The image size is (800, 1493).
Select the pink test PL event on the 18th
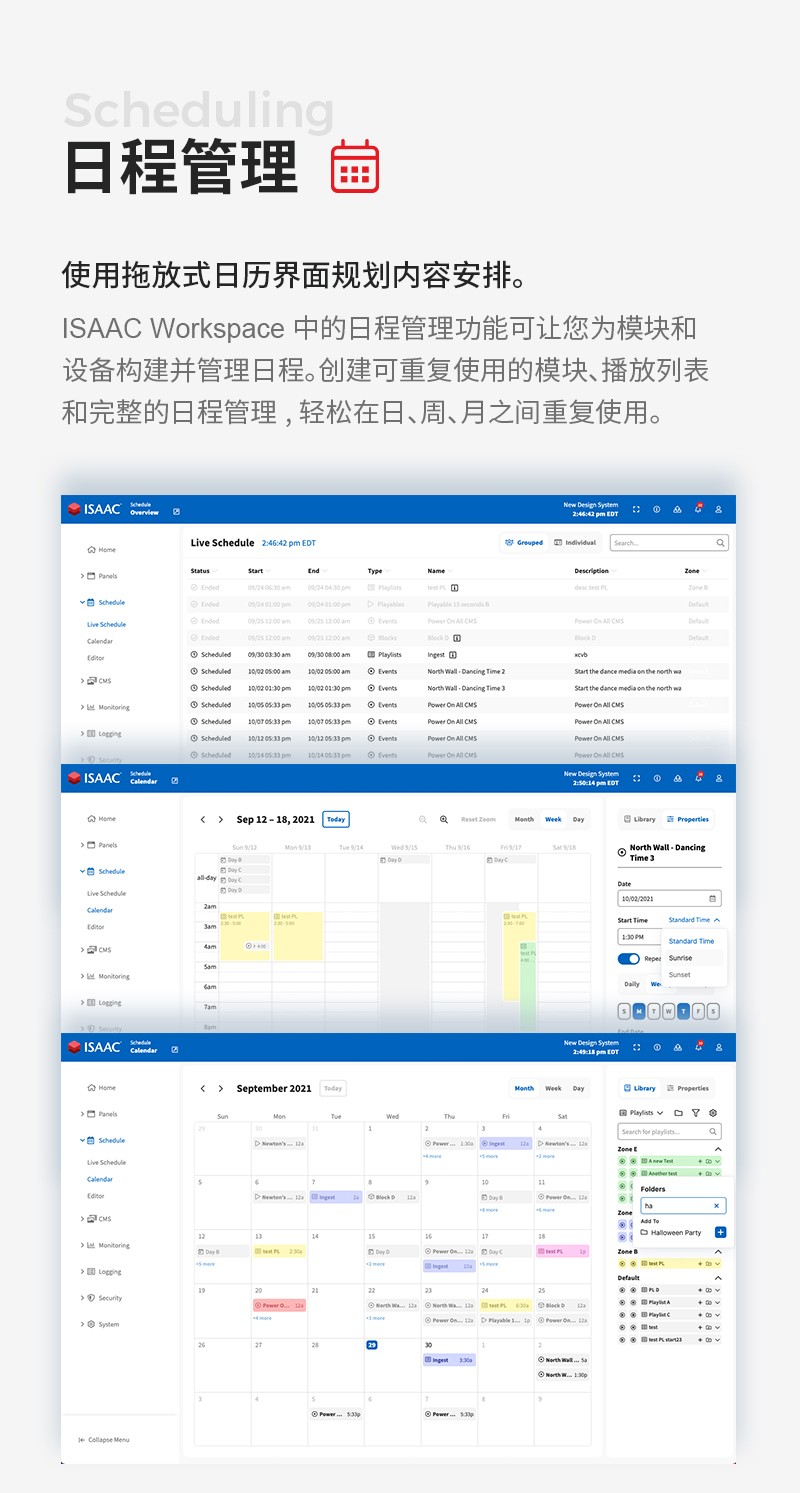pyautogui.click(x=563, y=1251)
